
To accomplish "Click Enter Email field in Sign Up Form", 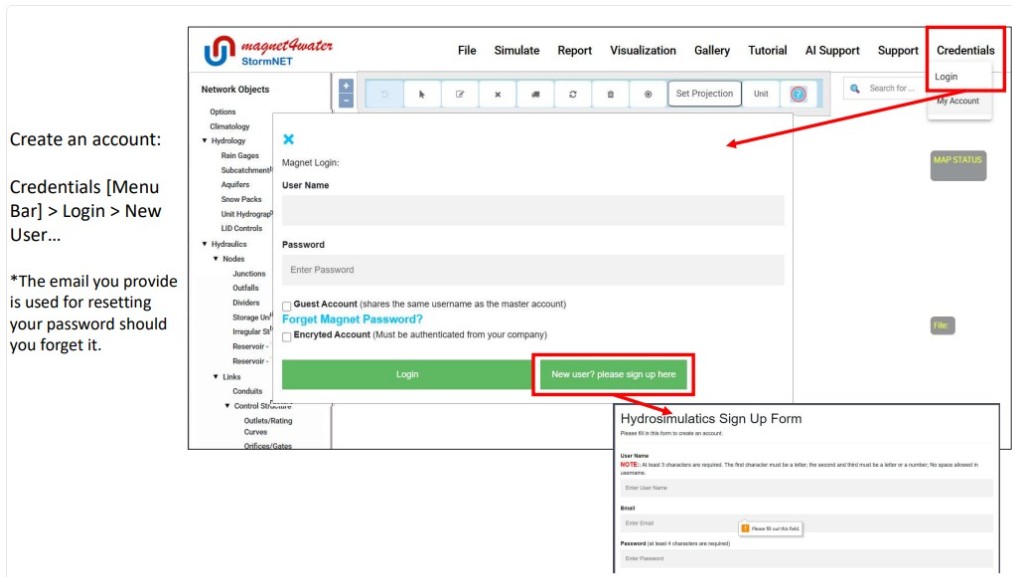I will [806, 523].
